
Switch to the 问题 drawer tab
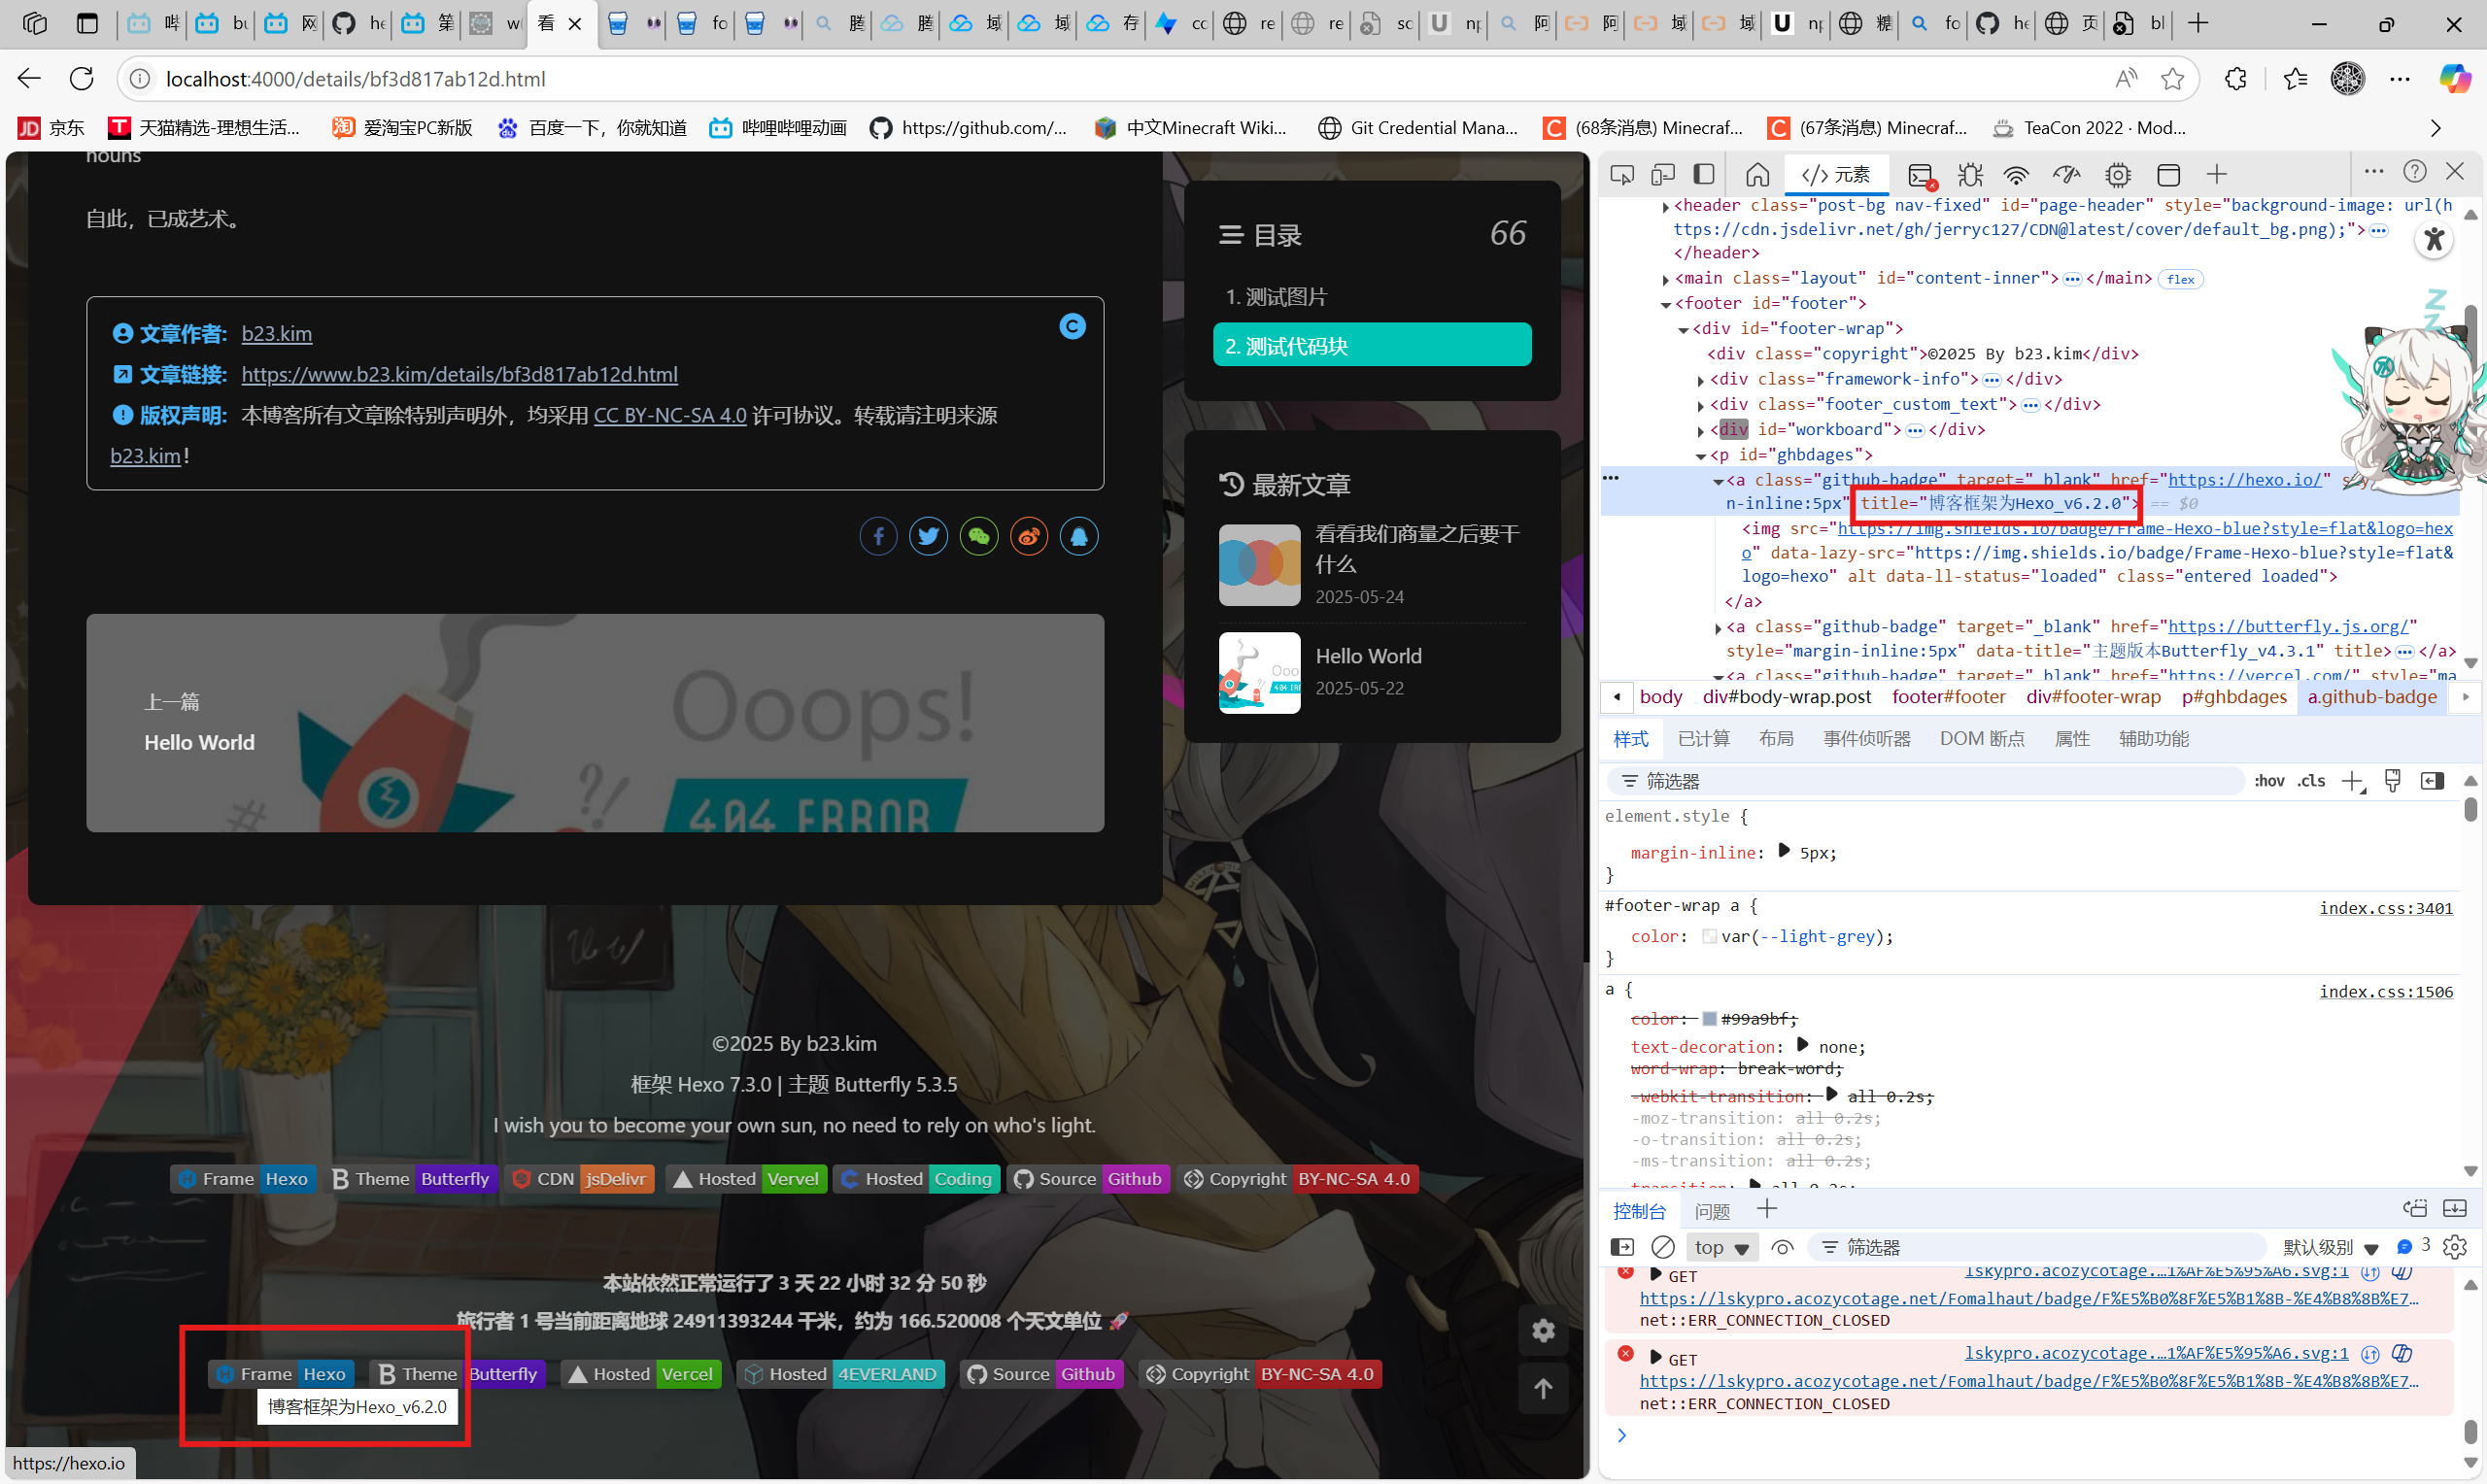coord(1712,1211)
